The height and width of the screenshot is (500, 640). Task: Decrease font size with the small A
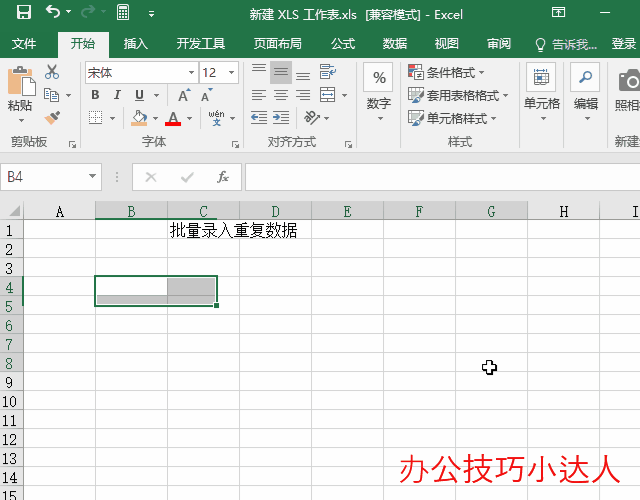point(207,95)
